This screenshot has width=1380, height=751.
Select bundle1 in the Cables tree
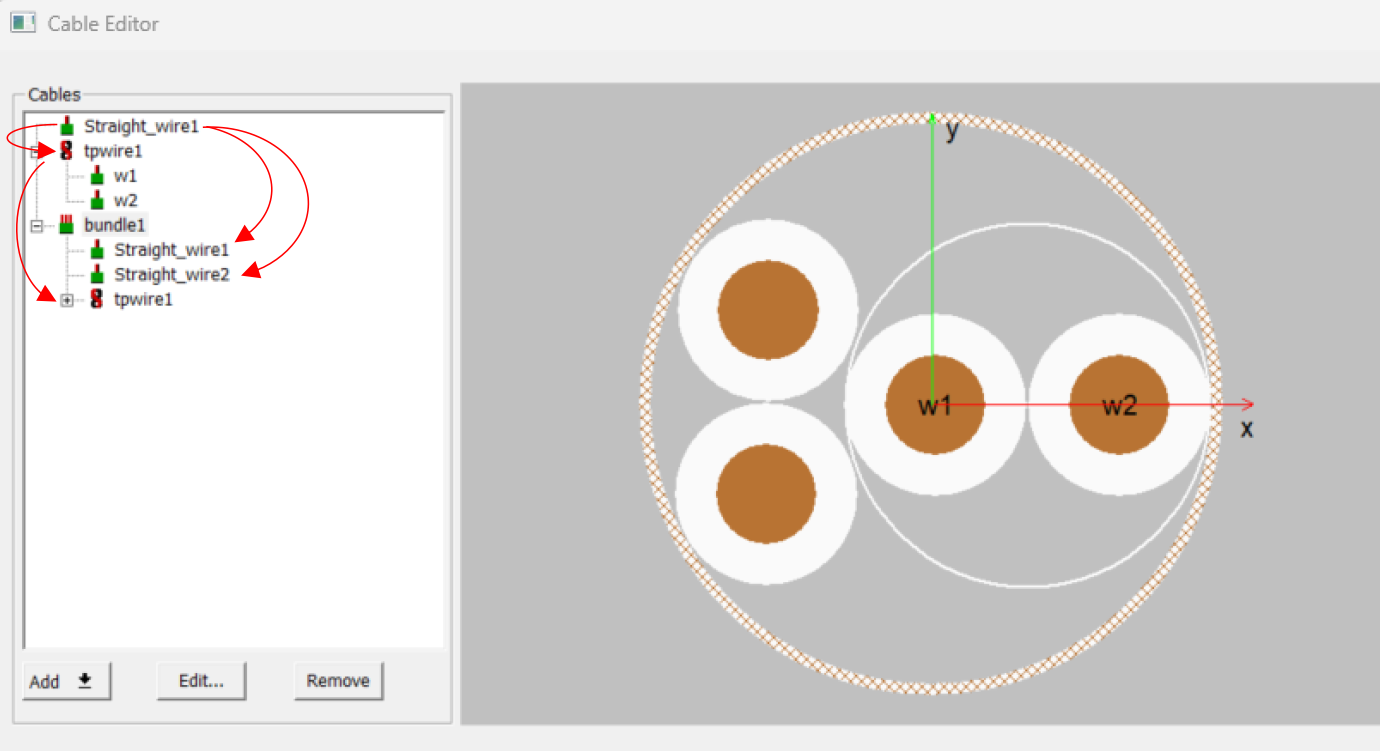point(114,224)
